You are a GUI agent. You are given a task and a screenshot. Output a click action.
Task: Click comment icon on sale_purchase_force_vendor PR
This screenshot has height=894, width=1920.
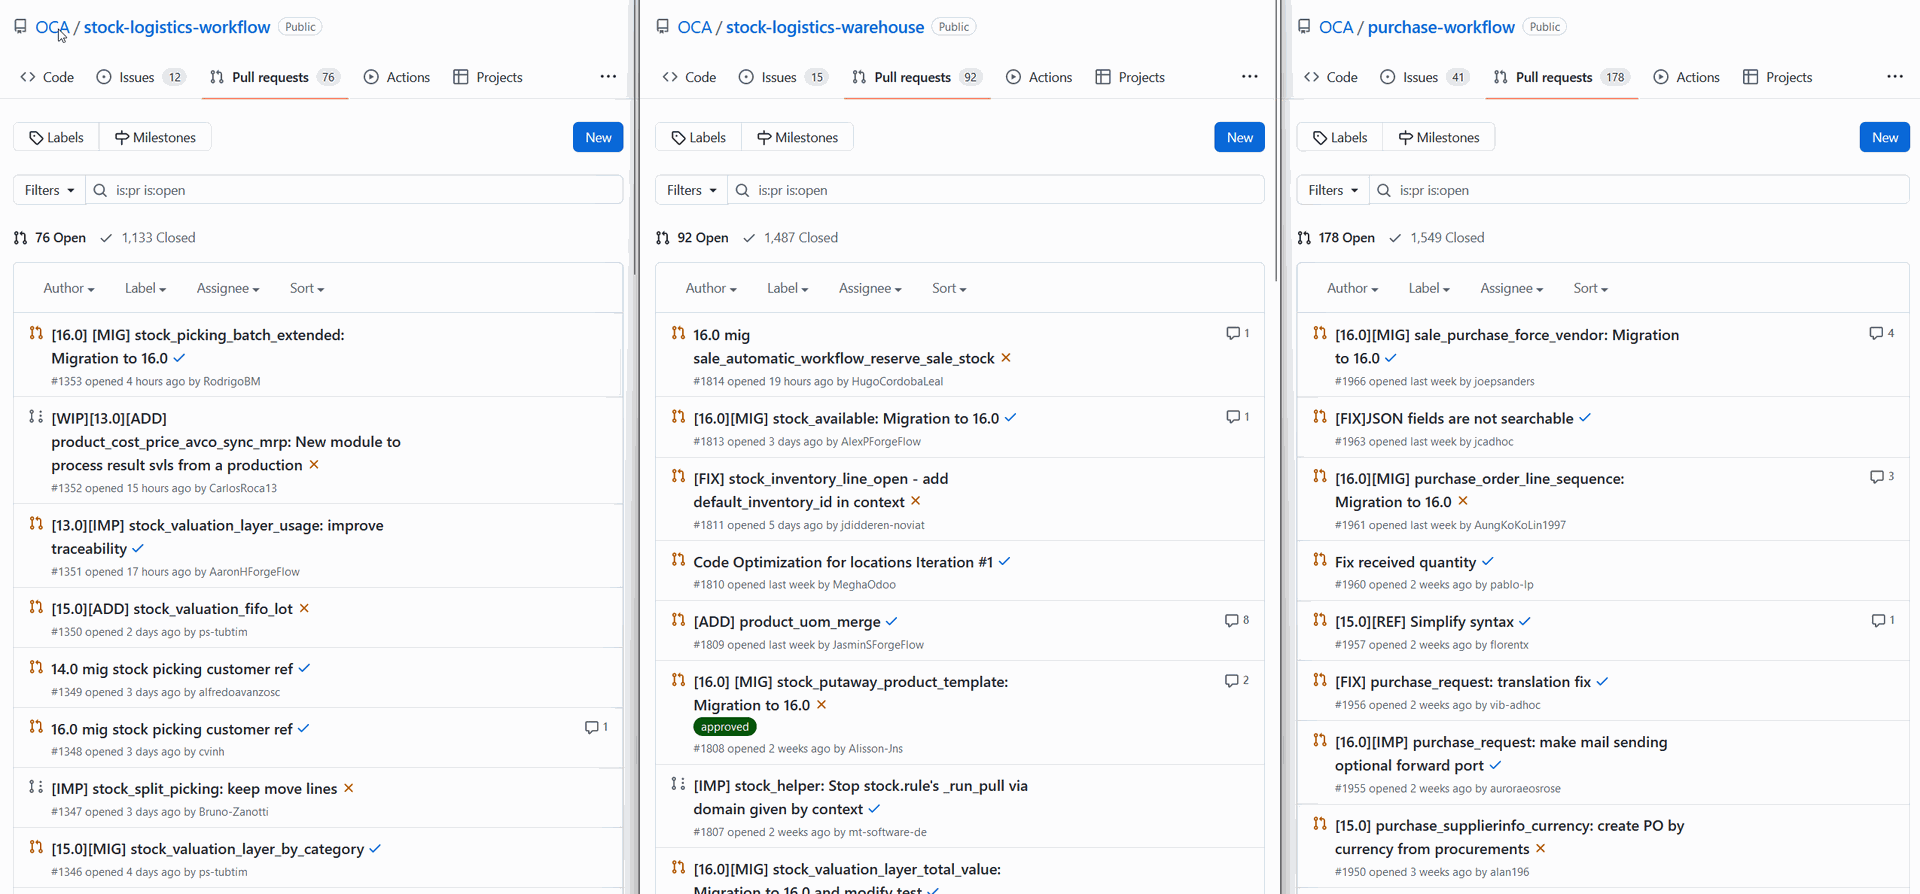[x=1875, y=334]
